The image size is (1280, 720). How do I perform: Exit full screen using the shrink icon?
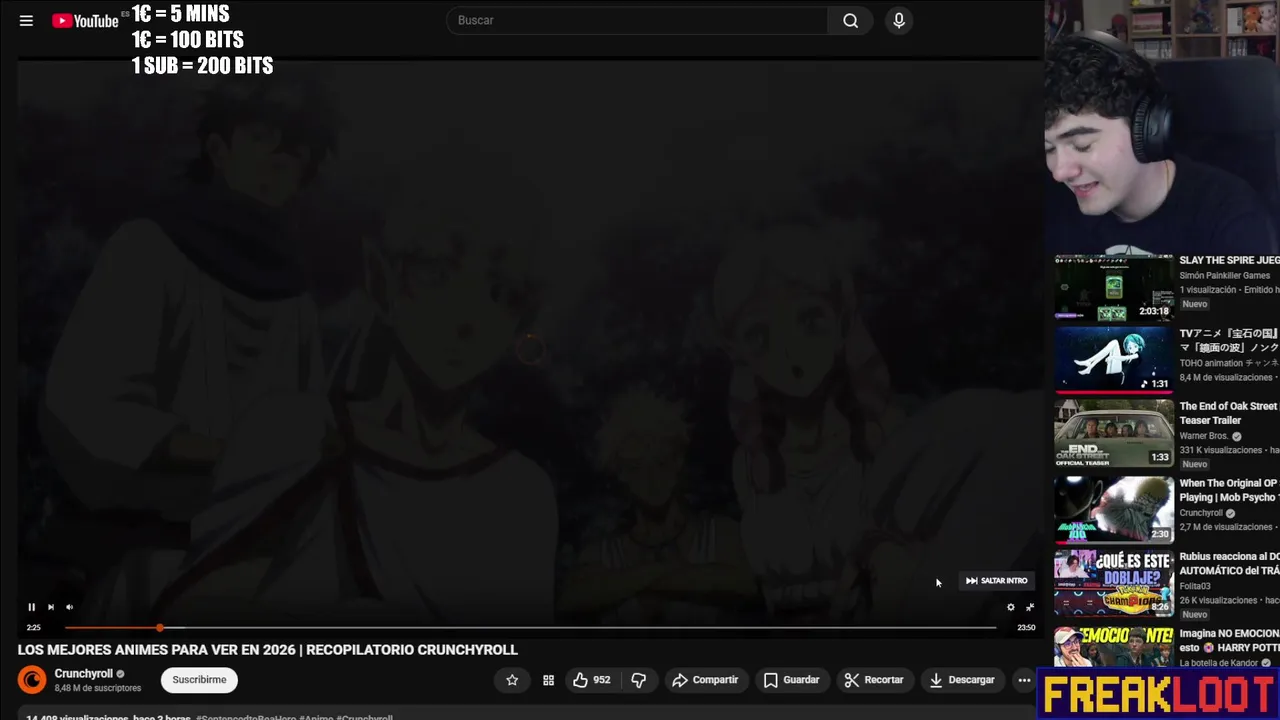point(1029,607)
